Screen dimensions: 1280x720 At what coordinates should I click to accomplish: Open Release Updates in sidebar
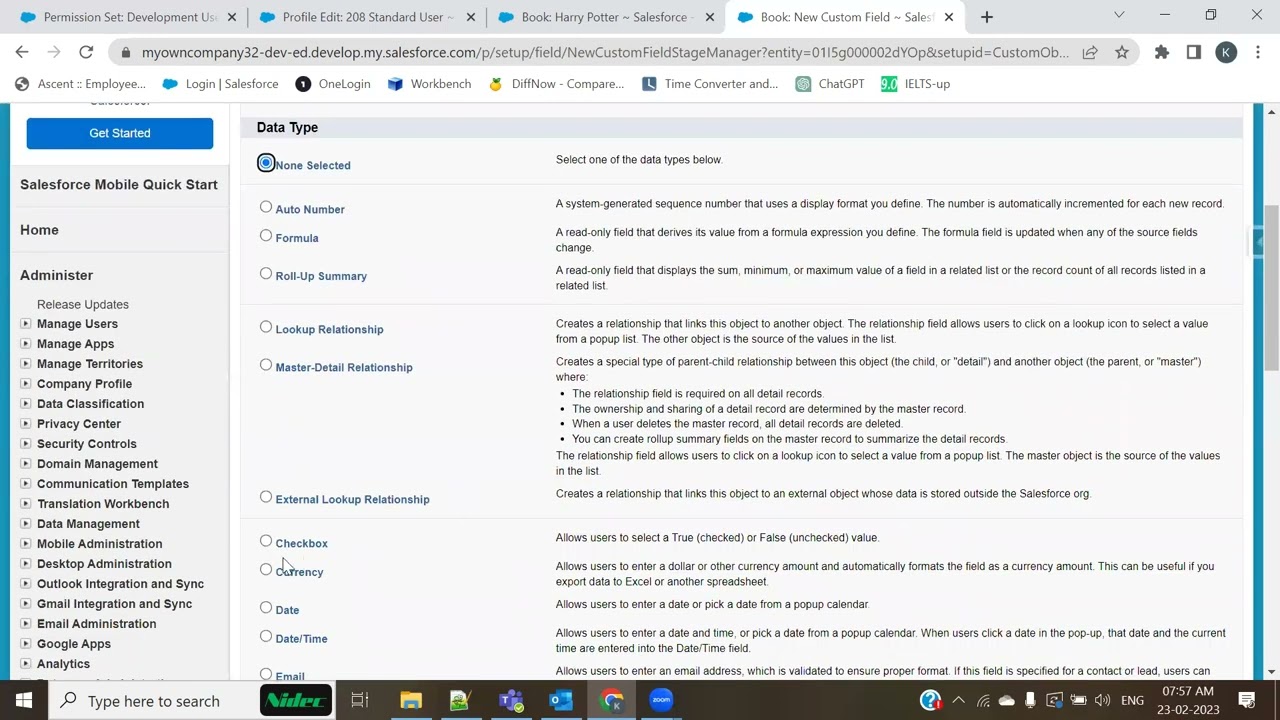click(x=83, y=304)
